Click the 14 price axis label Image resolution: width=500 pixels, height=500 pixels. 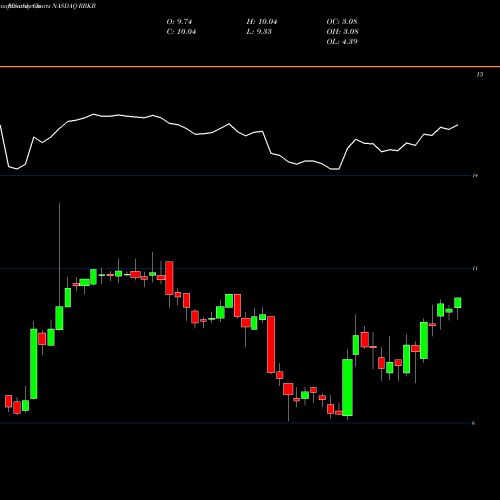[x=475, y=175]
